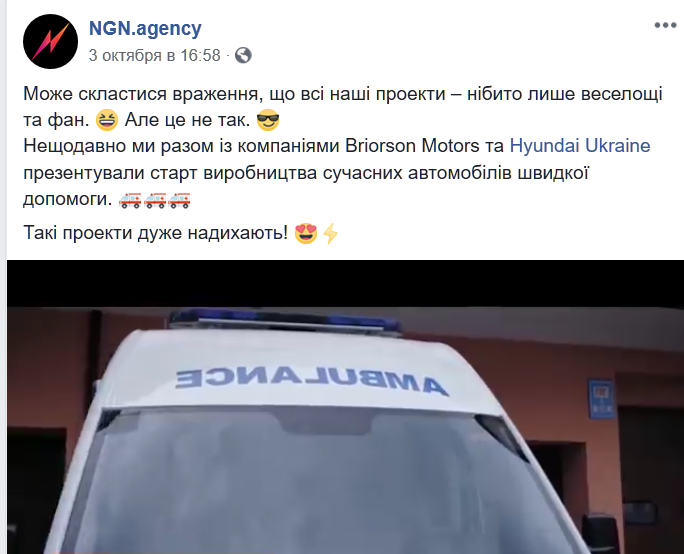Open the Hyundai Ukraine page link

pyautogui.click(x=580, y=146)
